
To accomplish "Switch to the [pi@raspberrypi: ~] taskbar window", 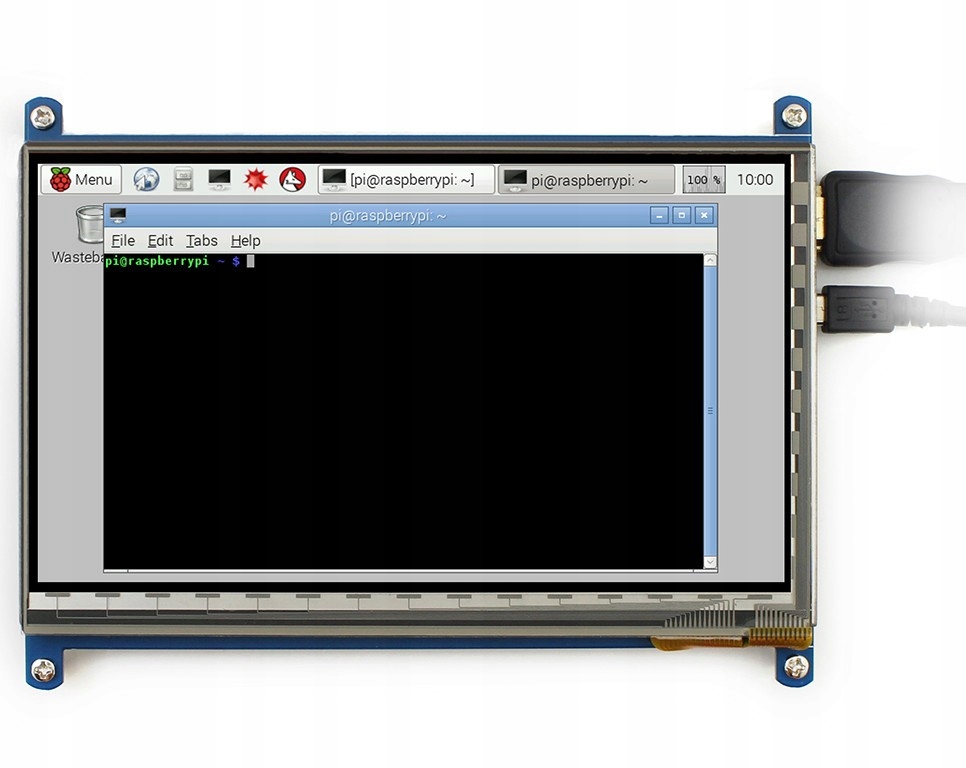I will (x=407, y=179).
